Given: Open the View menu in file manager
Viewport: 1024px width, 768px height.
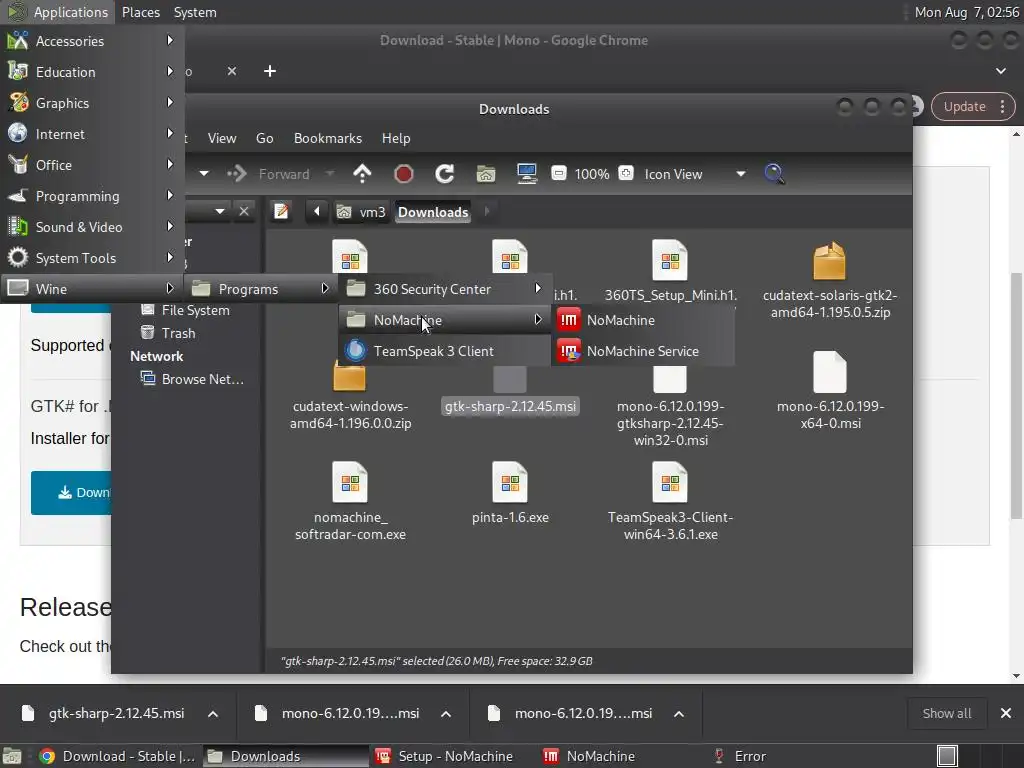Looking at the screenshot, I should (x=222, y=138).
